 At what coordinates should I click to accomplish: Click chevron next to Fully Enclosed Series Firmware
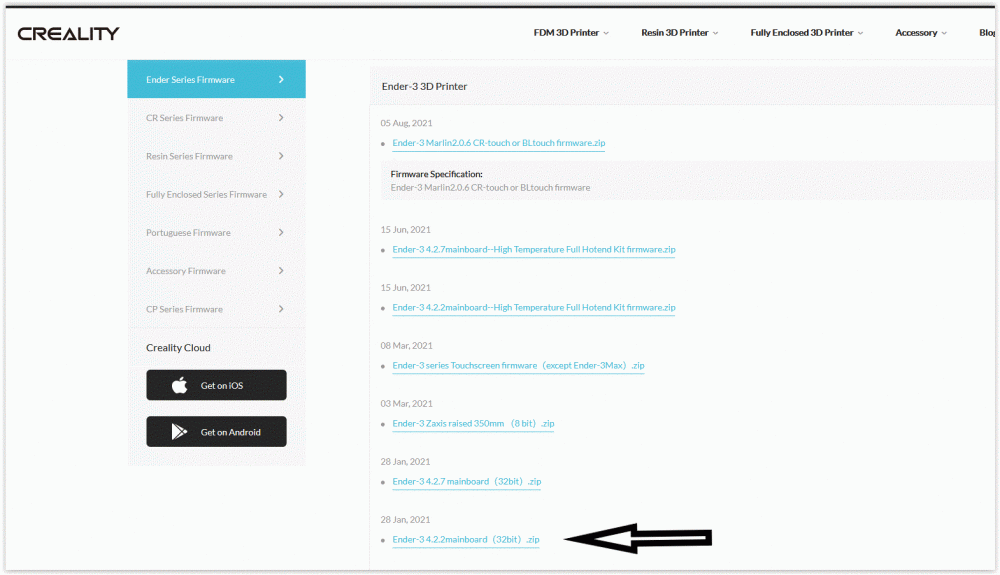click(281, 194)
